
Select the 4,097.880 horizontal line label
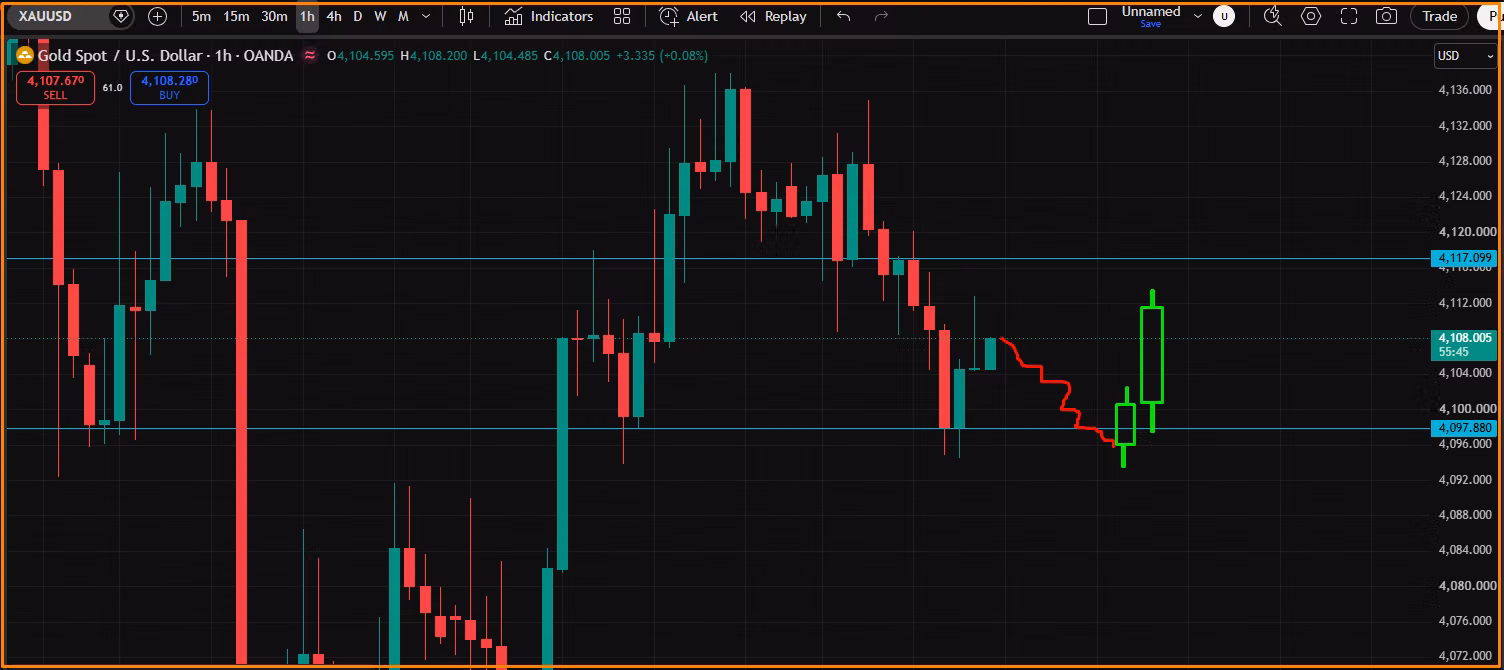1465,428
